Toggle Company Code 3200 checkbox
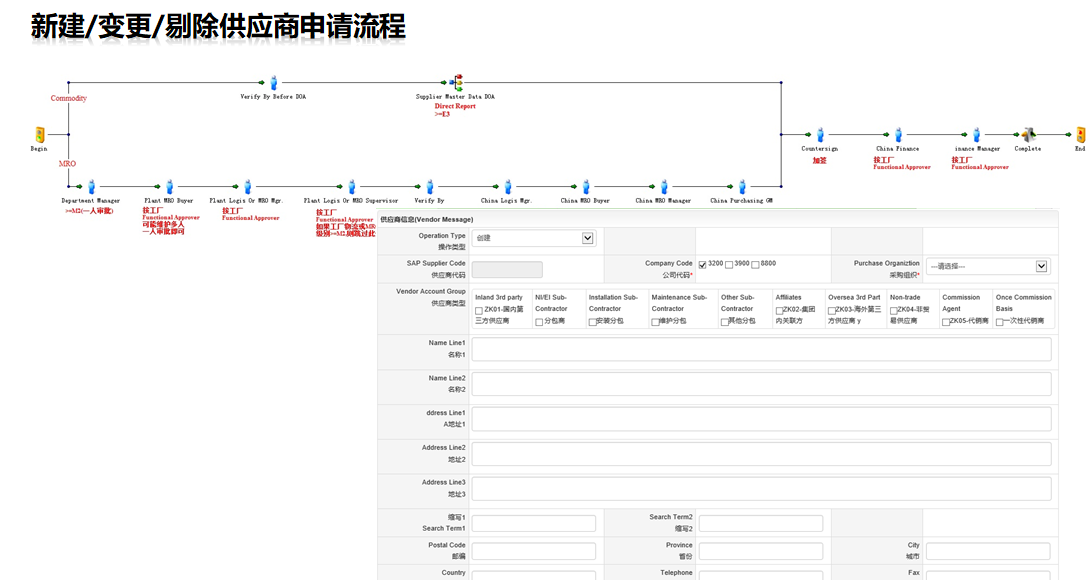Image resolution: width=1090 pixels, height=580 pixels. (x=703, y=265)
